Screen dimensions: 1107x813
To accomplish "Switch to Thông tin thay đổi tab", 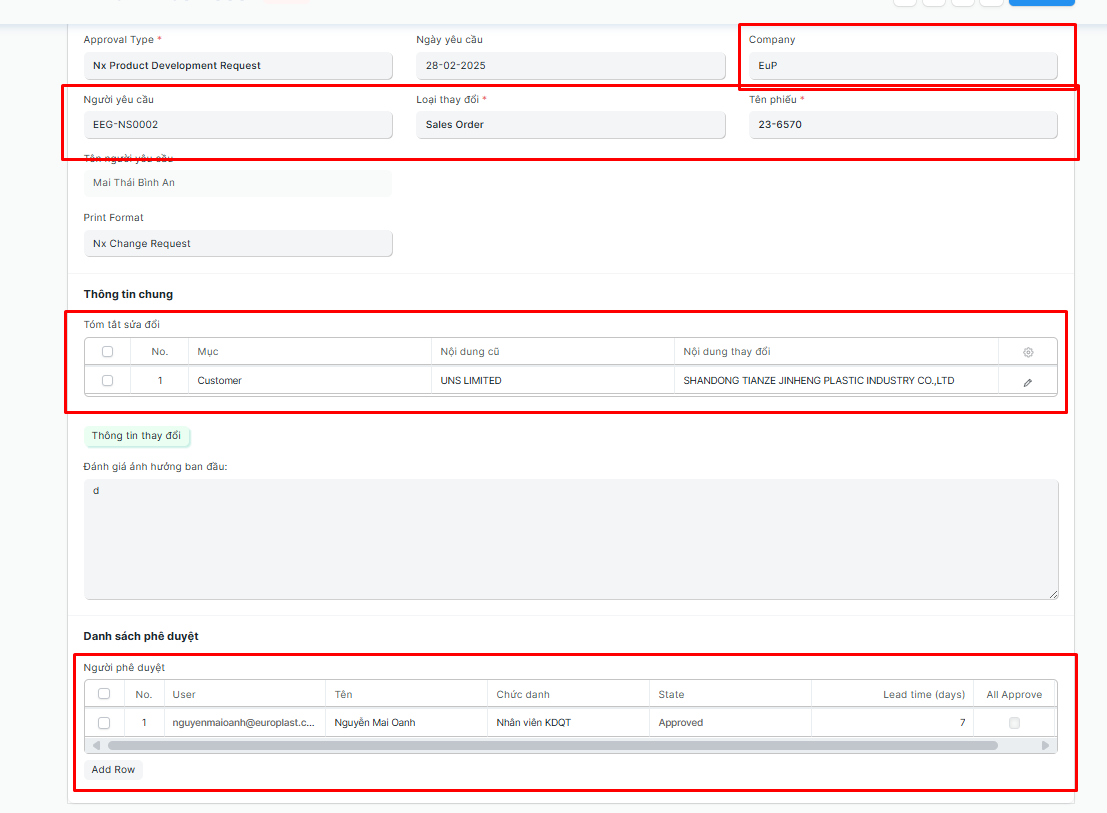I will pos(136,436).
